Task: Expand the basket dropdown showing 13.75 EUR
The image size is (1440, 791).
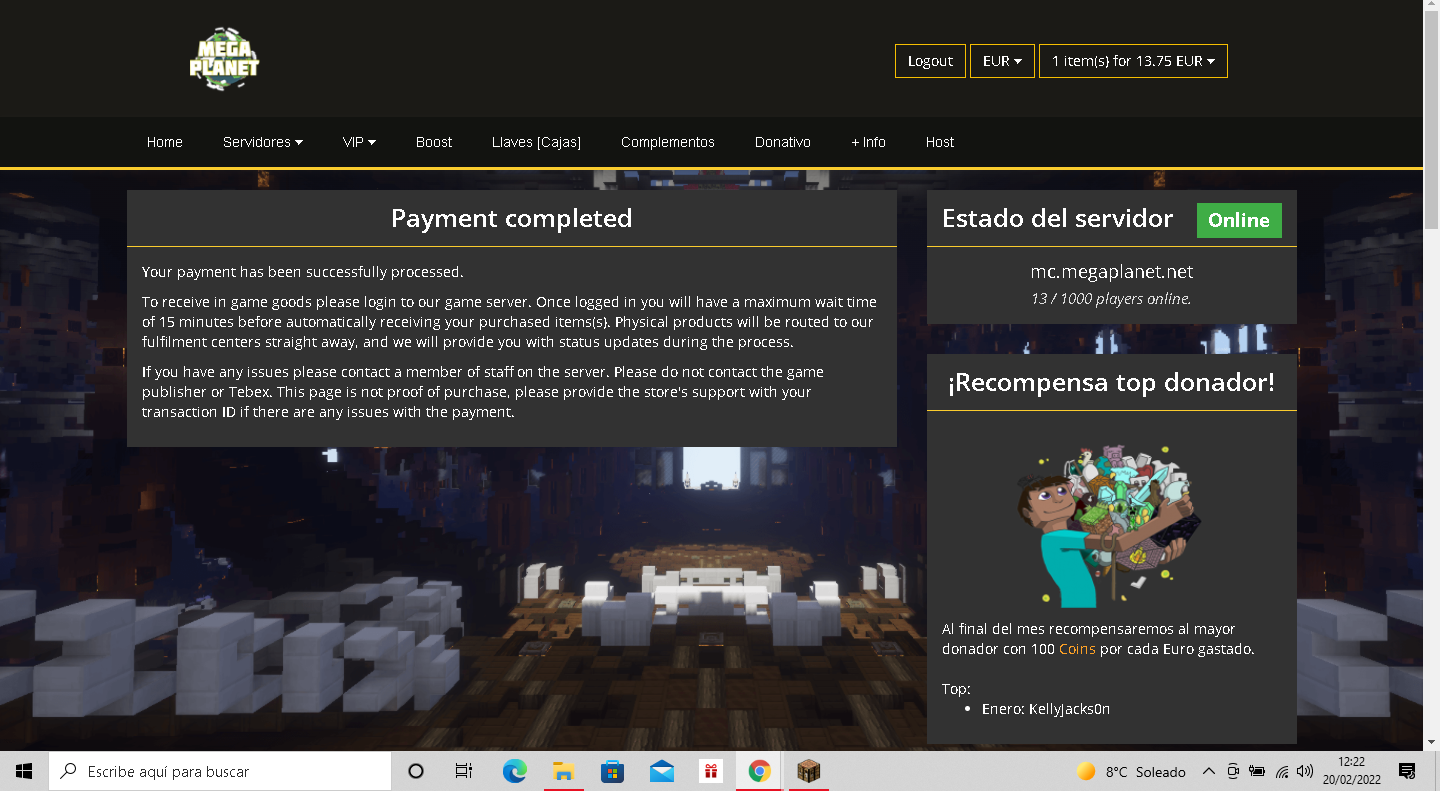Action: pos(1133,61)
